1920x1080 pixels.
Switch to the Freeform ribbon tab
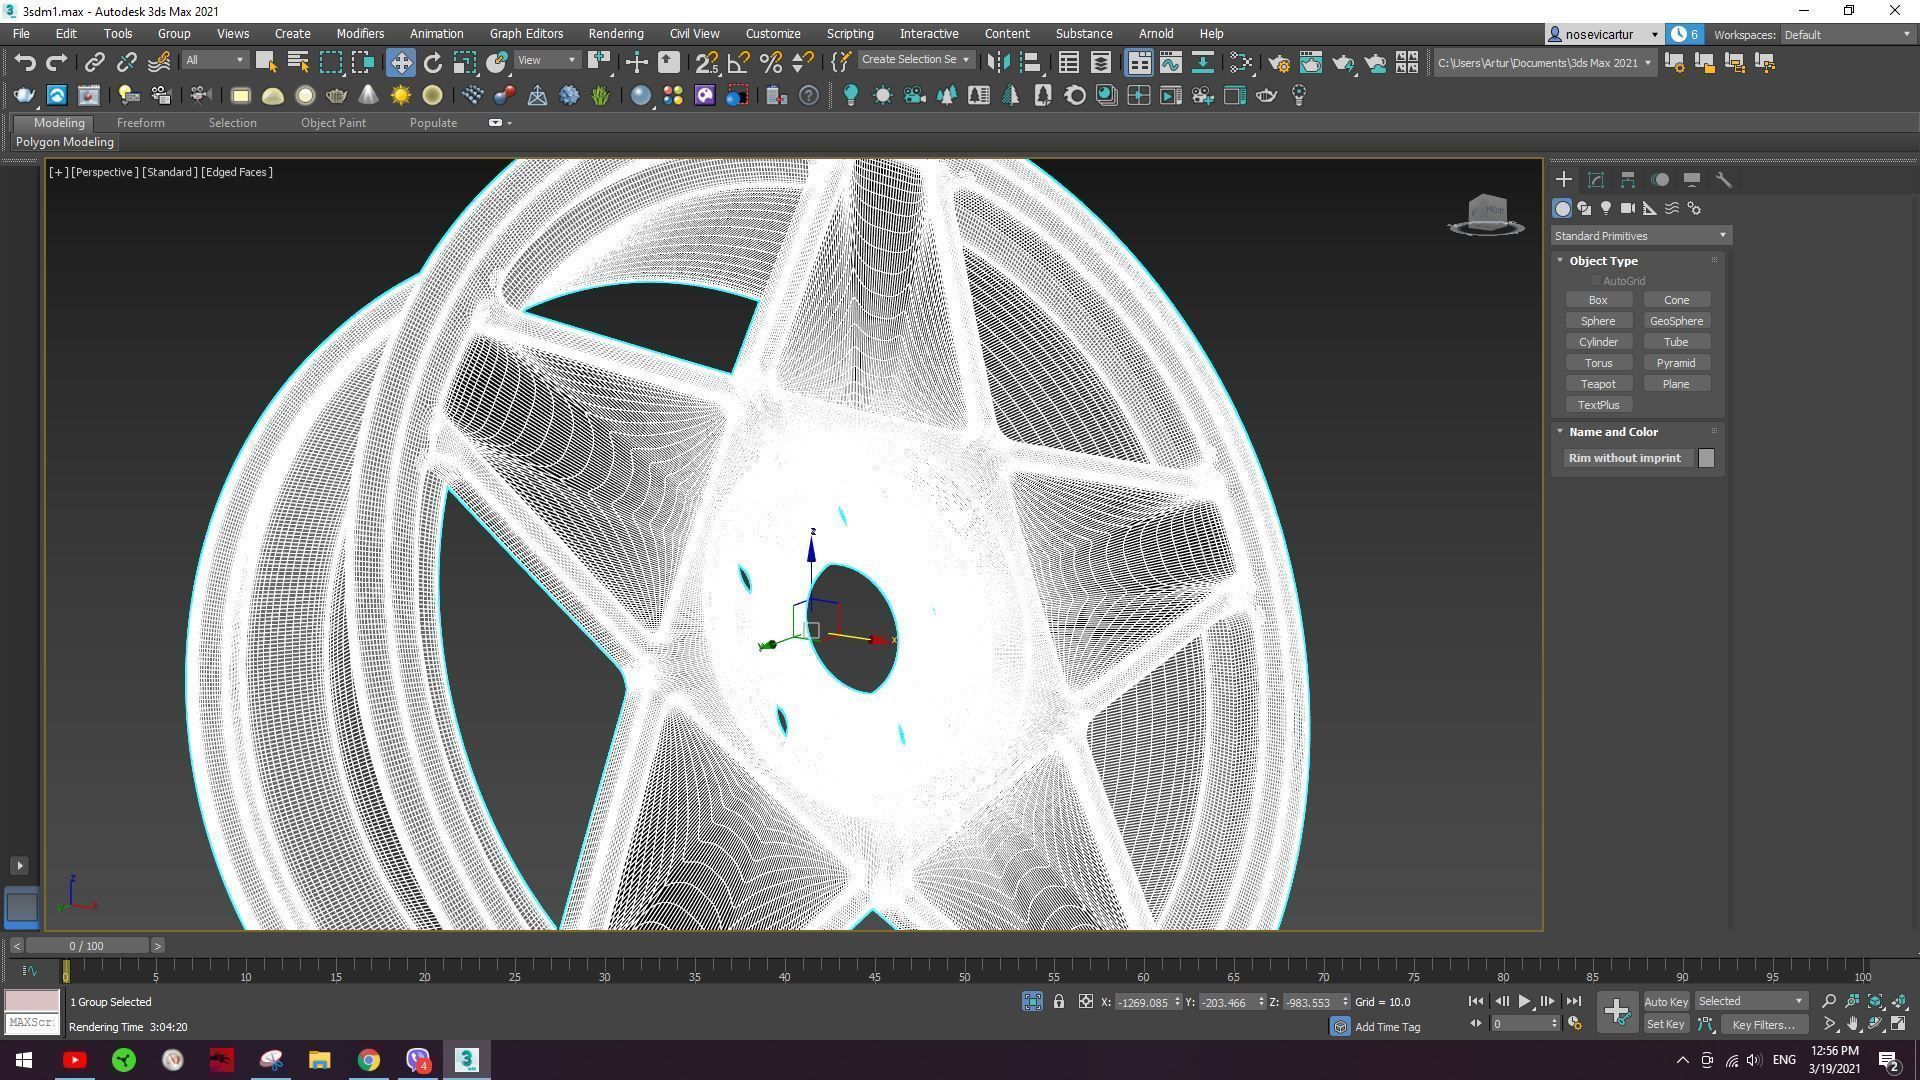coord(140,123)
